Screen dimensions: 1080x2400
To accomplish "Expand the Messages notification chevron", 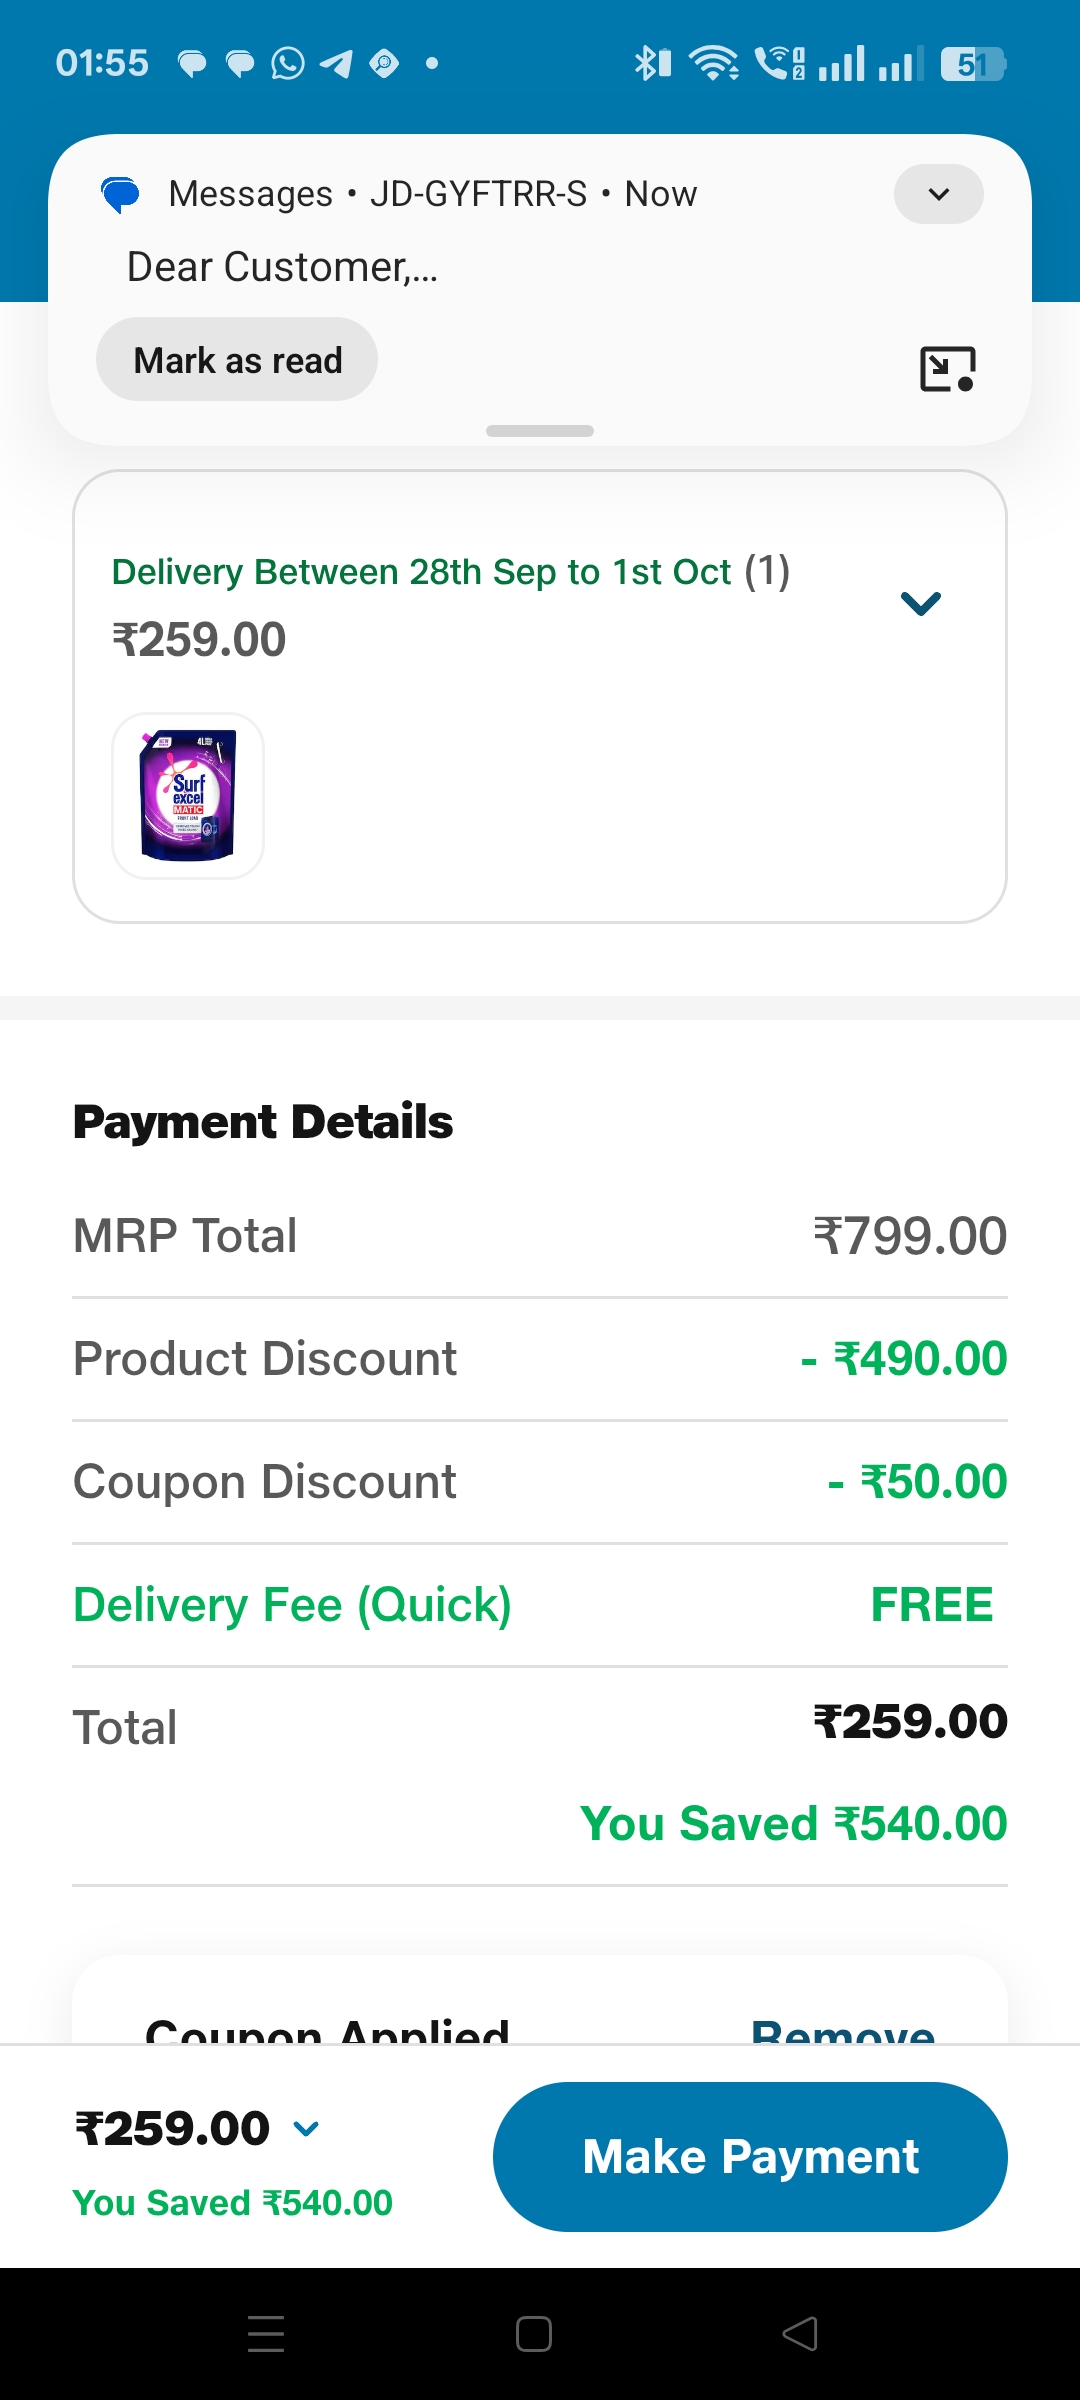I will pyautogui.click(x=938, y=194).
